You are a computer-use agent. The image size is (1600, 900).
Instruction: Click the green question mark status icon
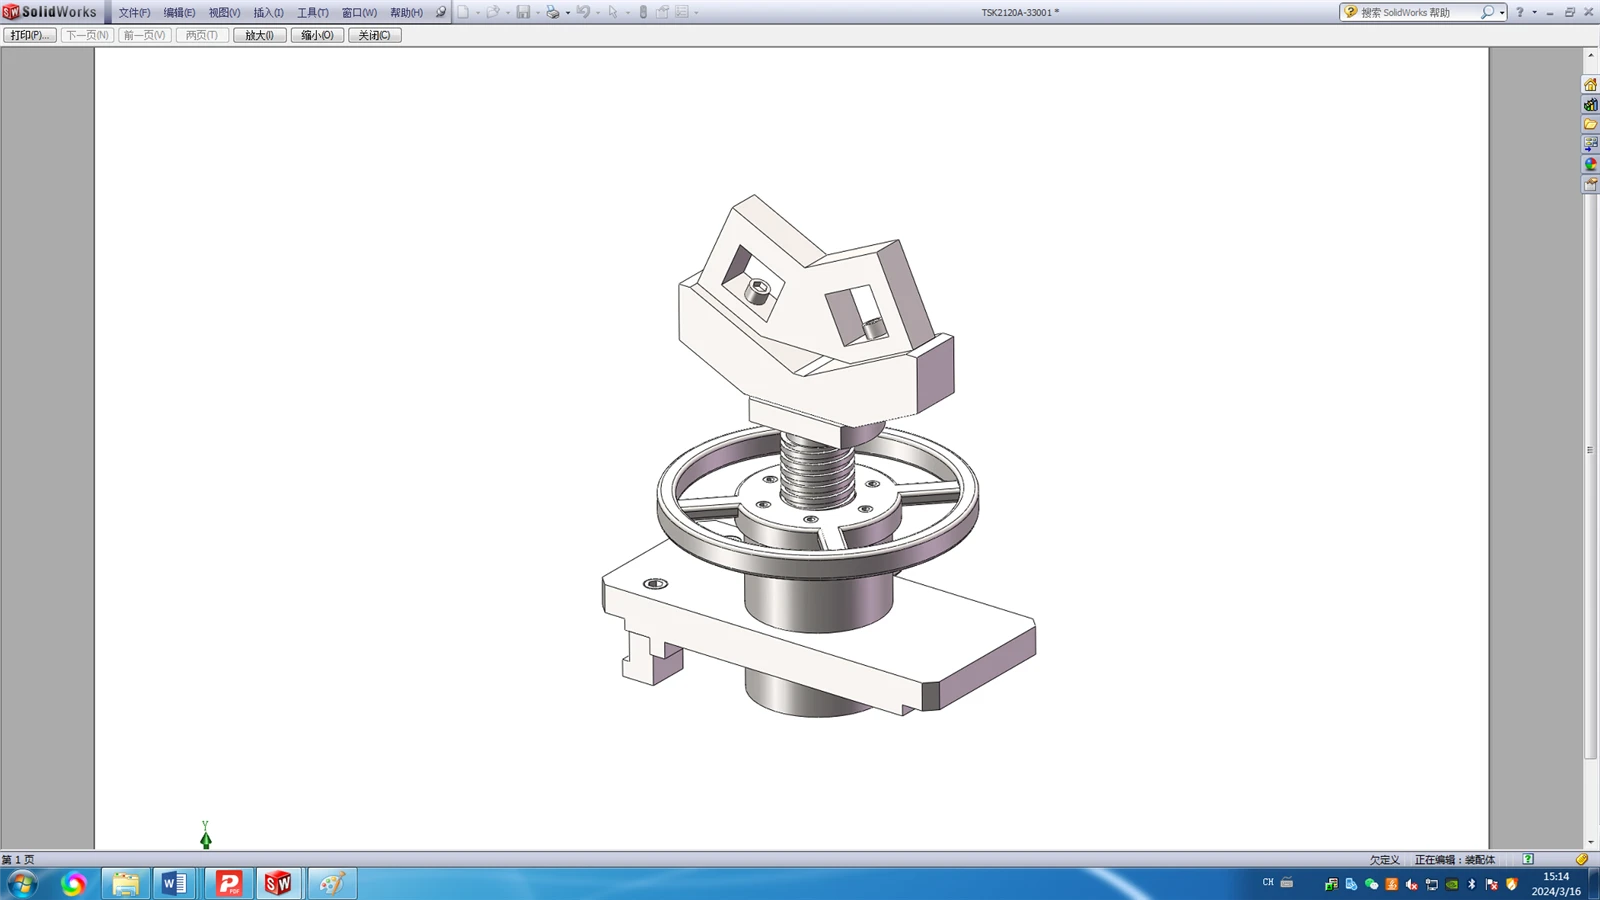1528,859
